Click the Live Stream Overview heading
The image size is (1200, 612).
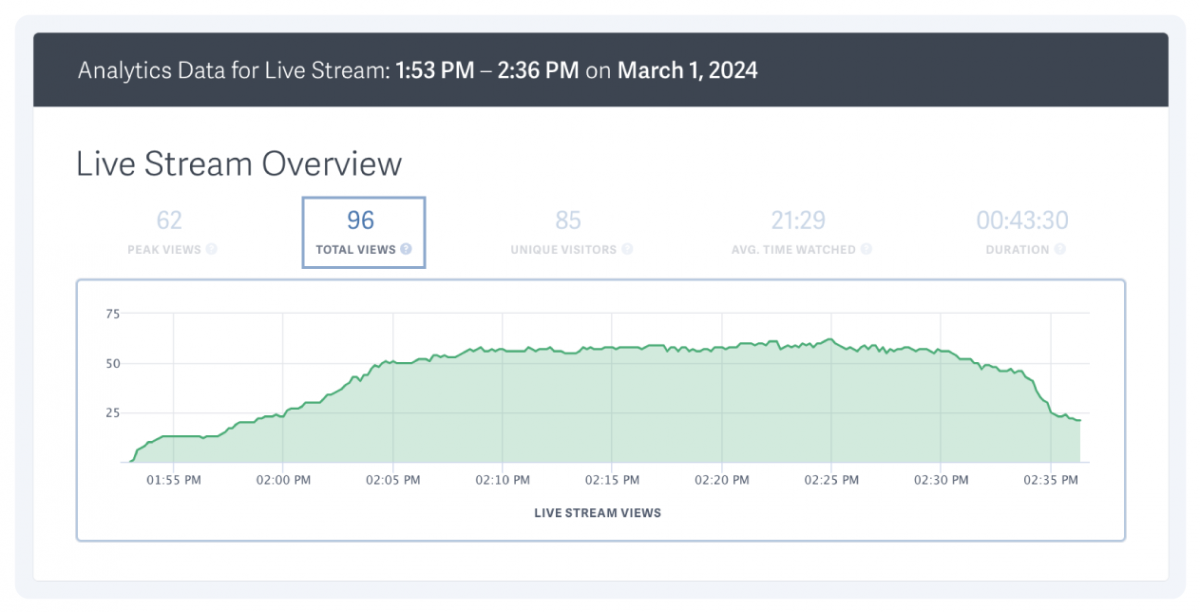(x=238, y=163)
